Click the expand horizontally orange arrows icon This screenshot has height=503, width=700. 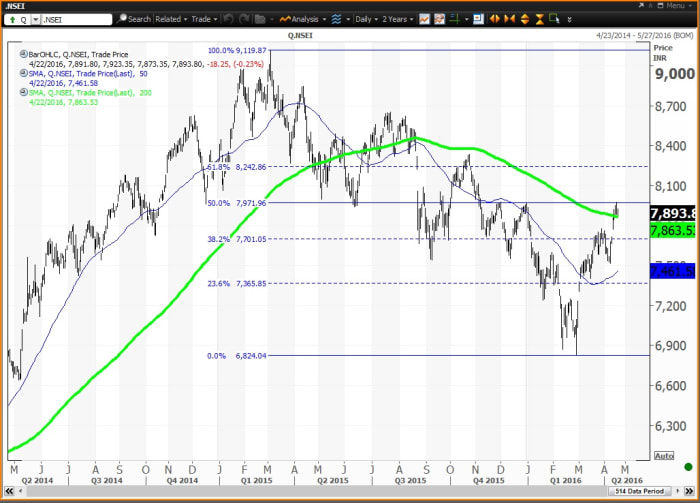494,19
